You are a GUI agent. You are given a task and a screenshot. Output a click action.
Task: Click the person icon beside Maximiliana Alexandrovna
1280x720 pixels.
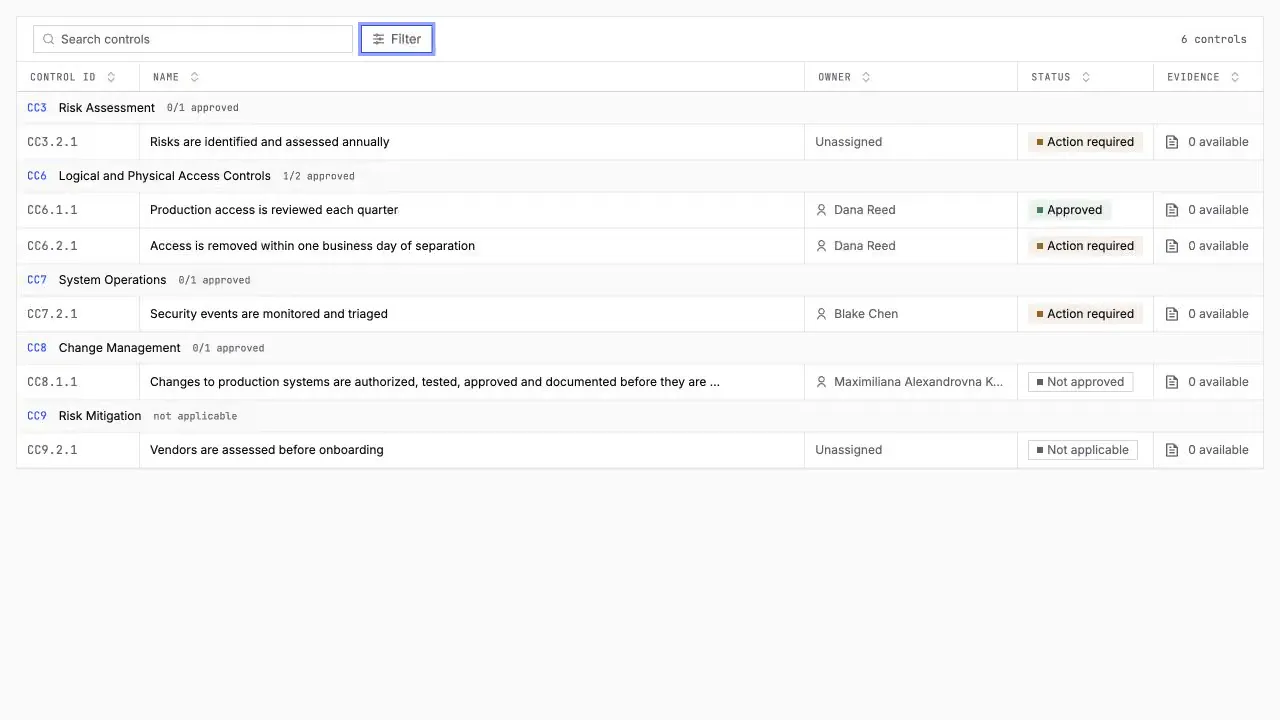(x=821, y=382)
